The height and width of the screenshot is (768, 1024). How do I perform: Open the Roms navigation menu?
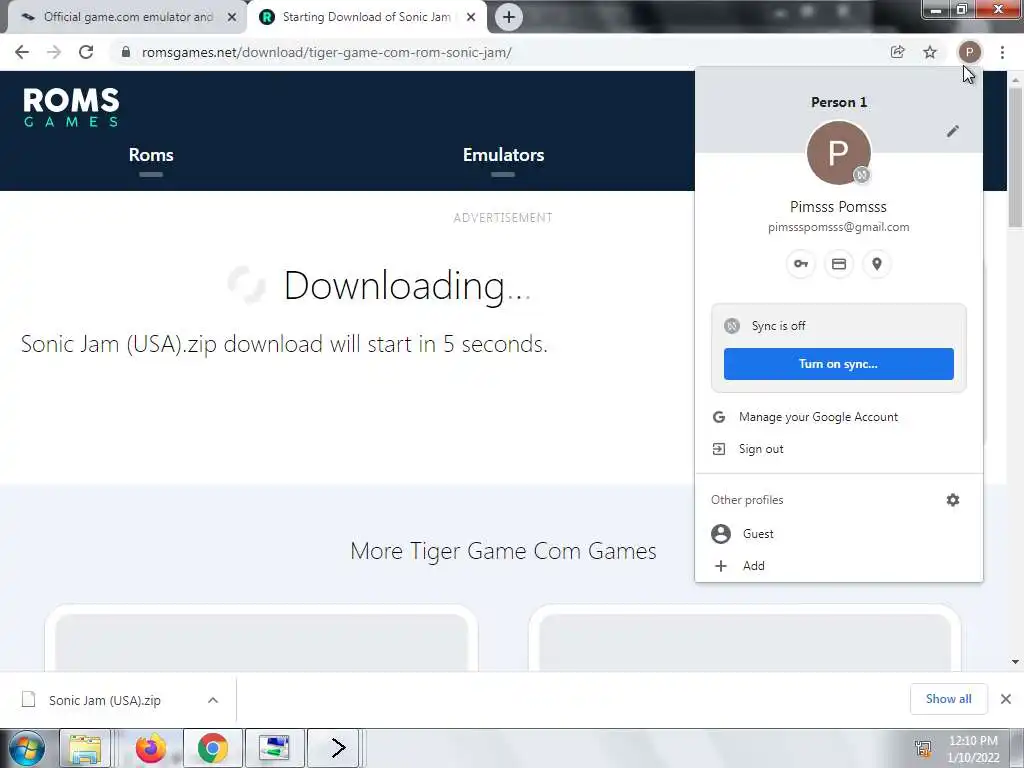coord(151,155)
